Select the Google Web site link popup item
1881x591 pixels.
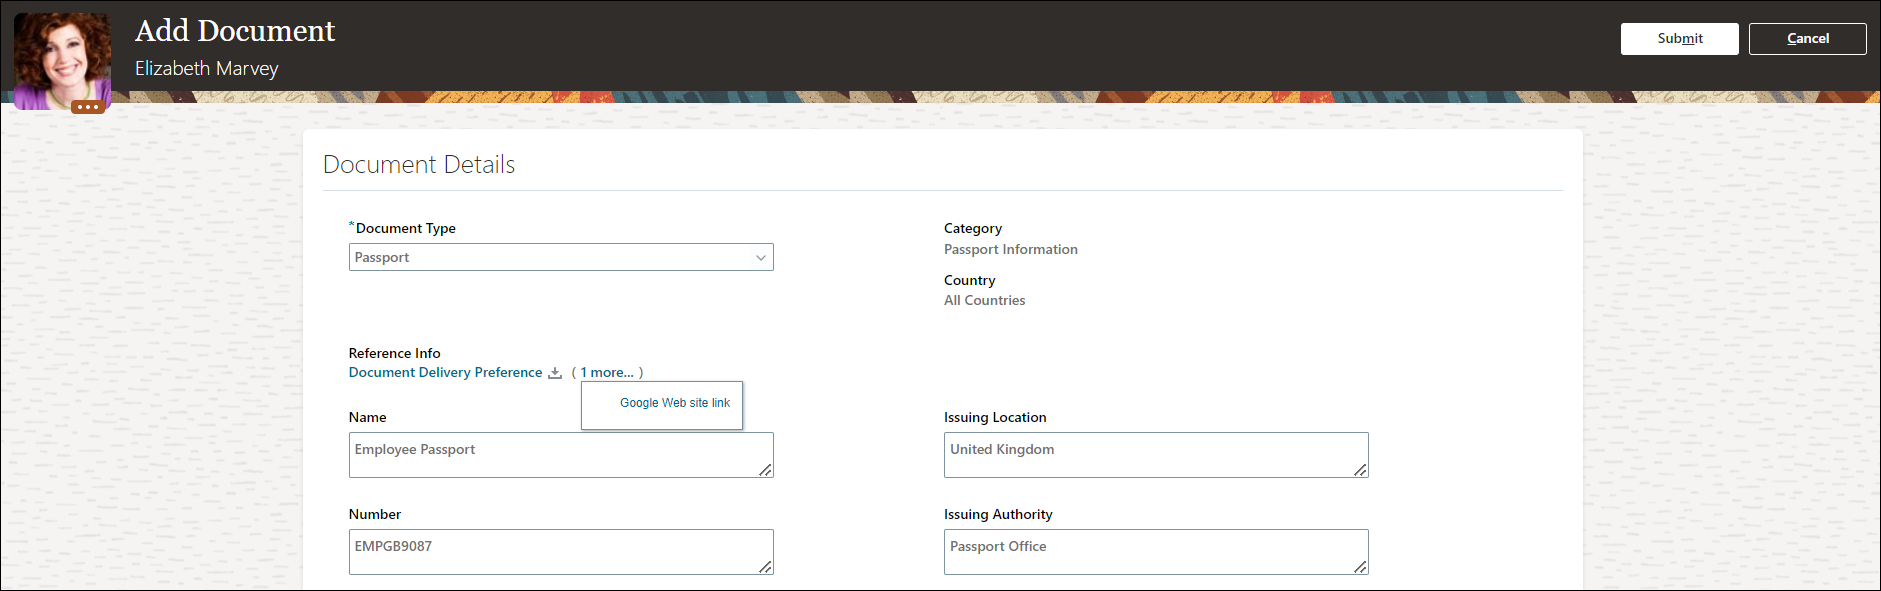675,403
